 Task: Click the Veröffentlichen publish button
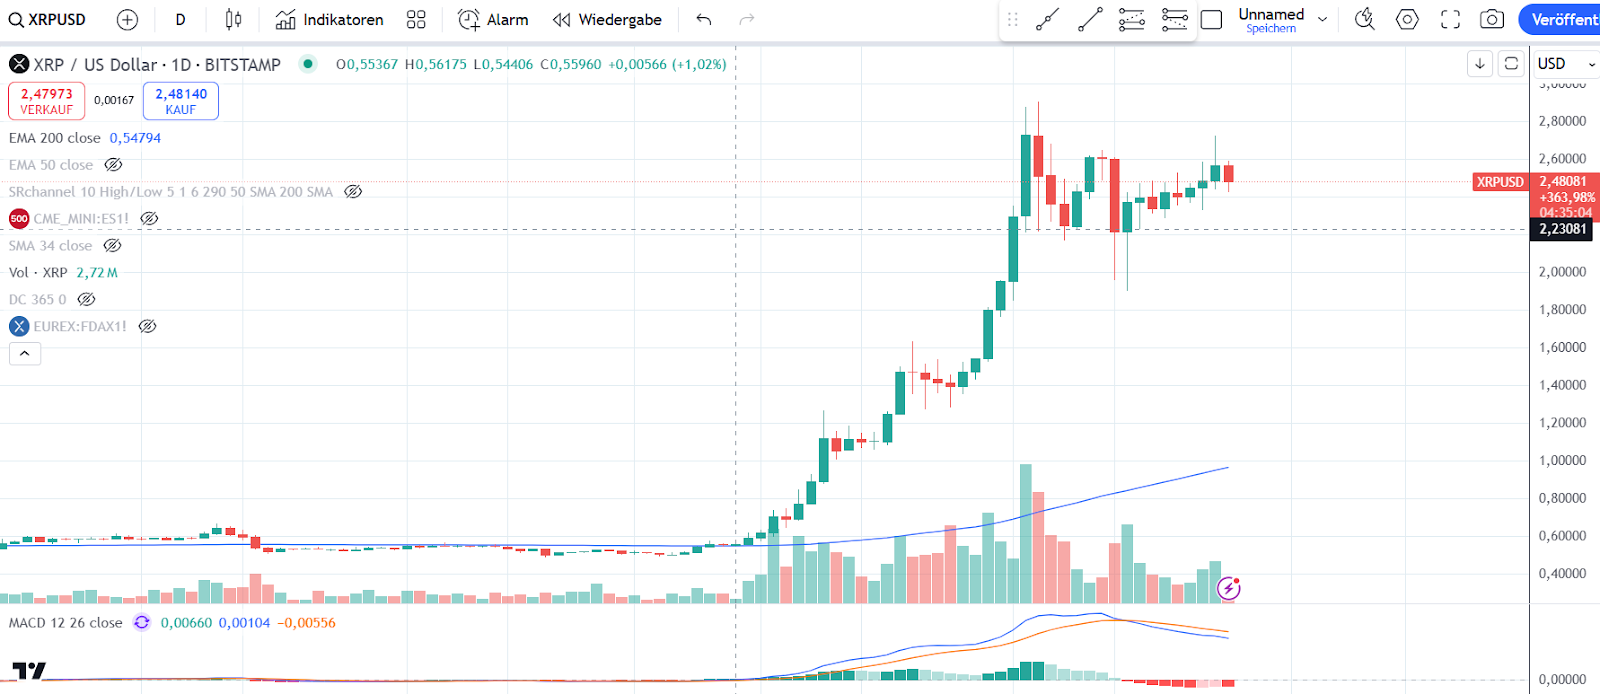[1560, 19]
